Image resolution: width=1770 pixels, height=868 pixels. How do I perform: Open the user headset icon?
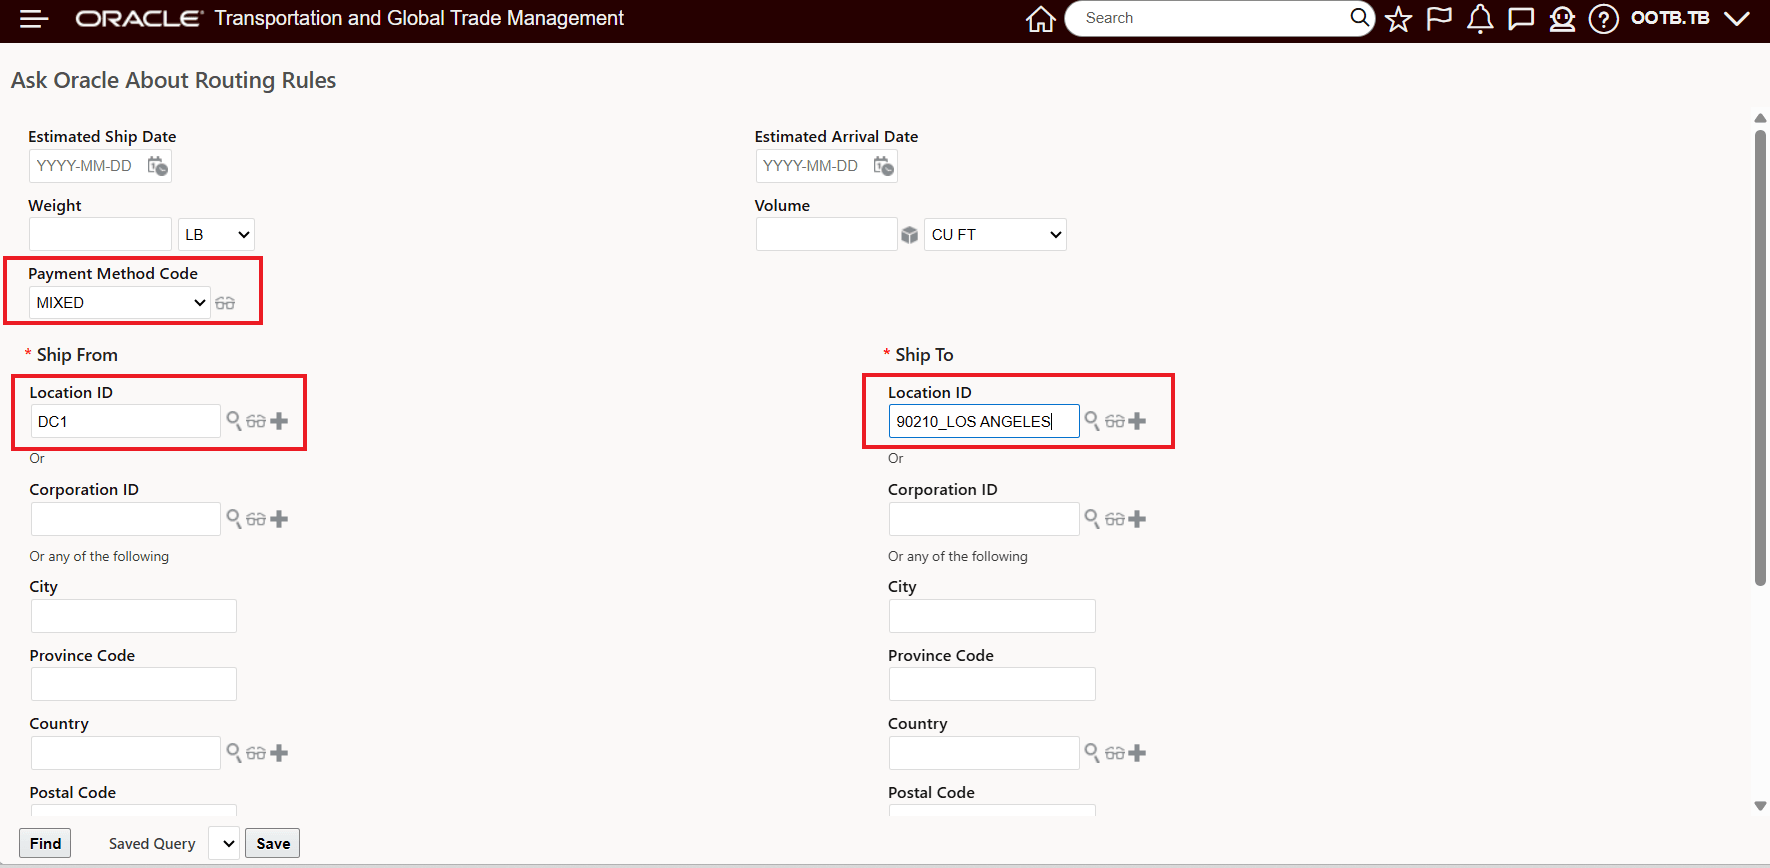click(1562, 18)
